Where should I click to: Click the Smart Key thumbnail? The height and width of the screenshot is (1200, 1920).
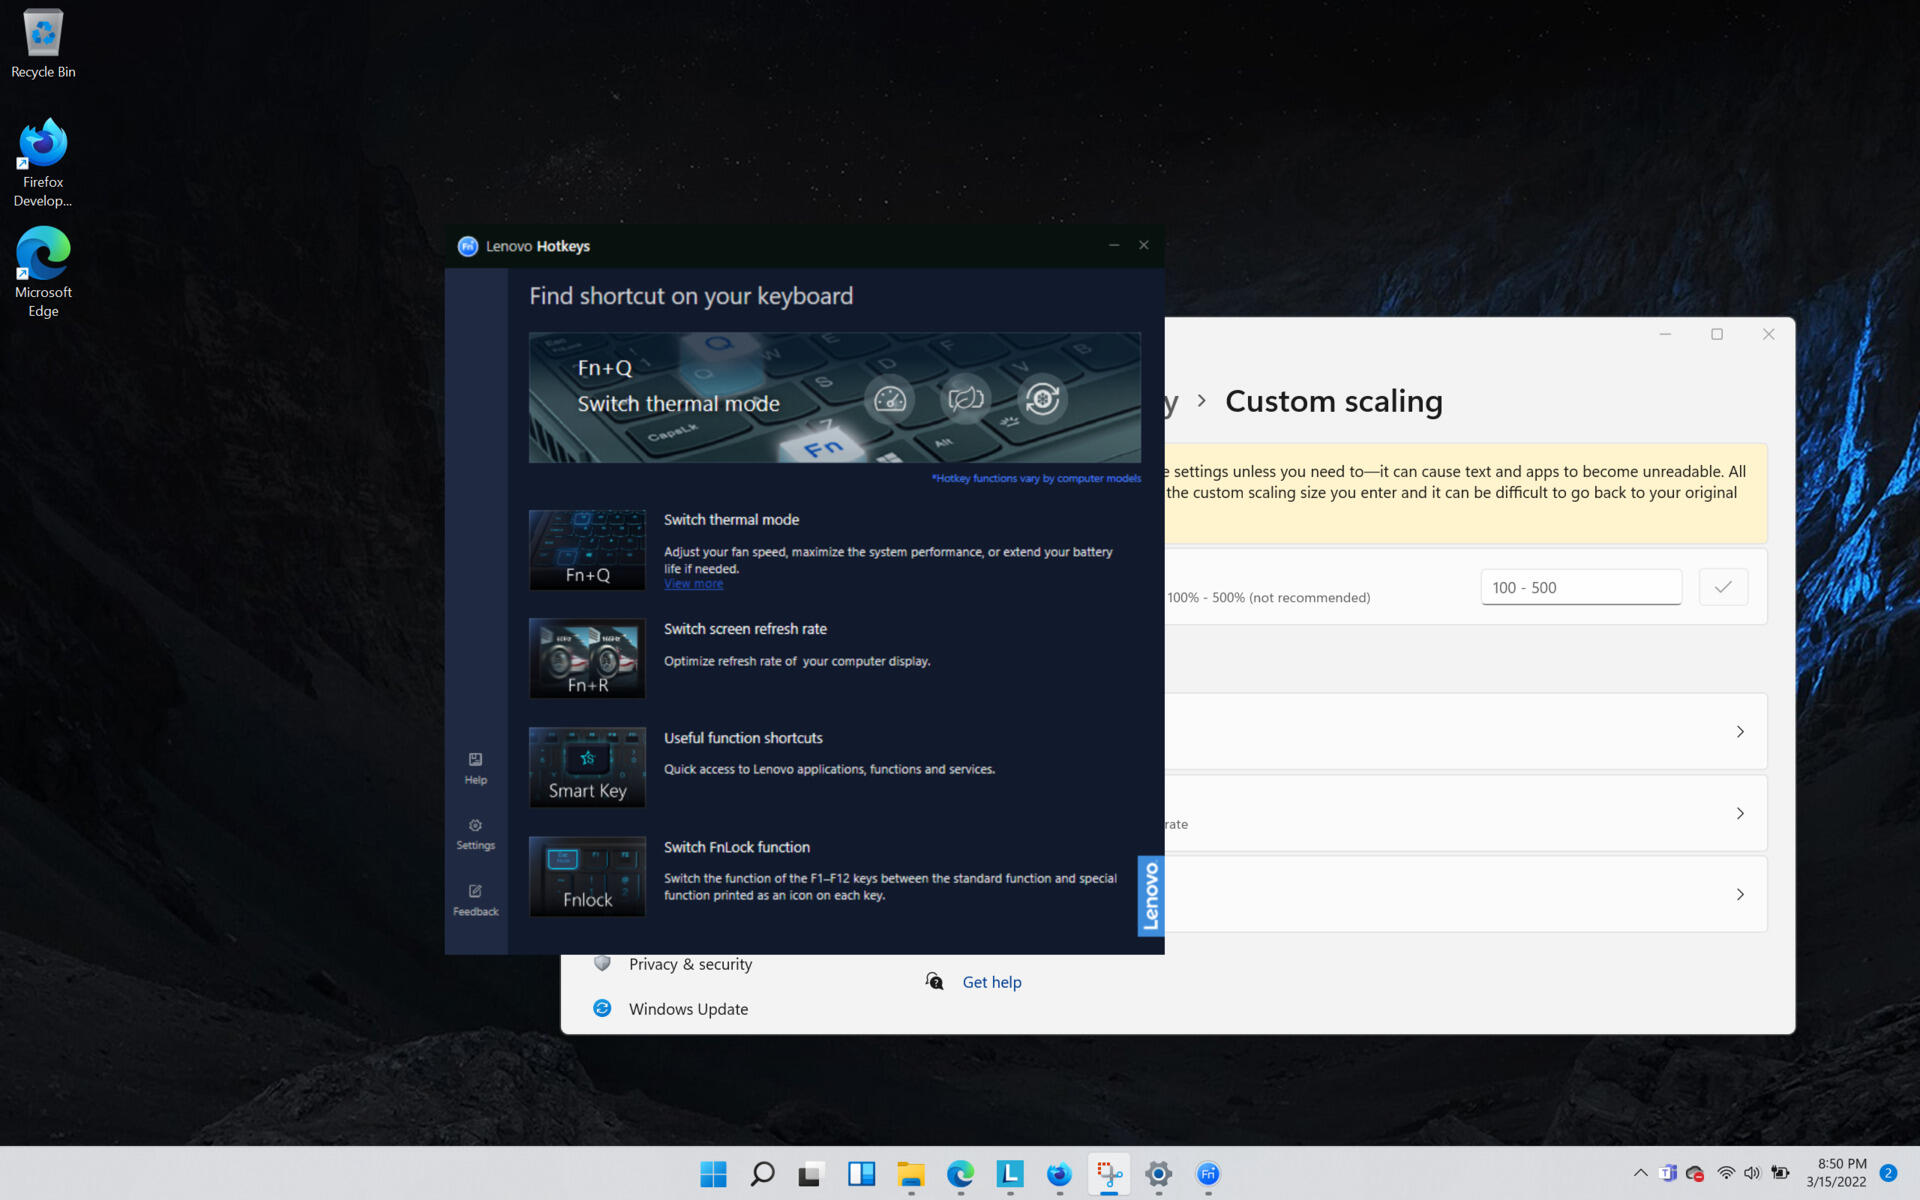click(587, 767)
